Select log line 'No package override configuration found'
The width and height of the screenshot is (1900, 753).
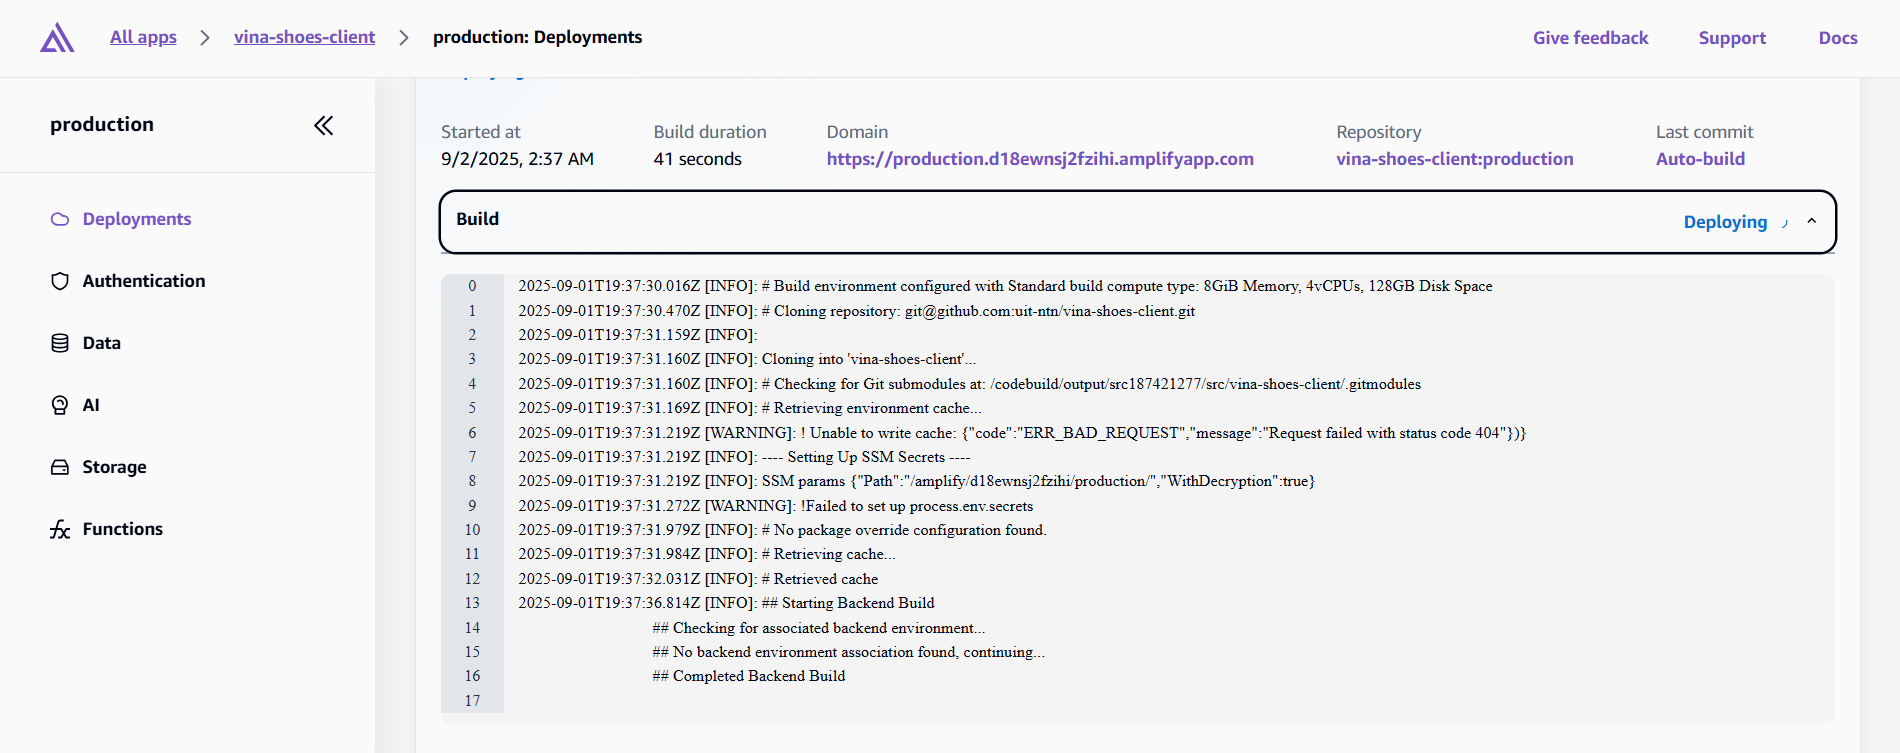pos(782,530)
